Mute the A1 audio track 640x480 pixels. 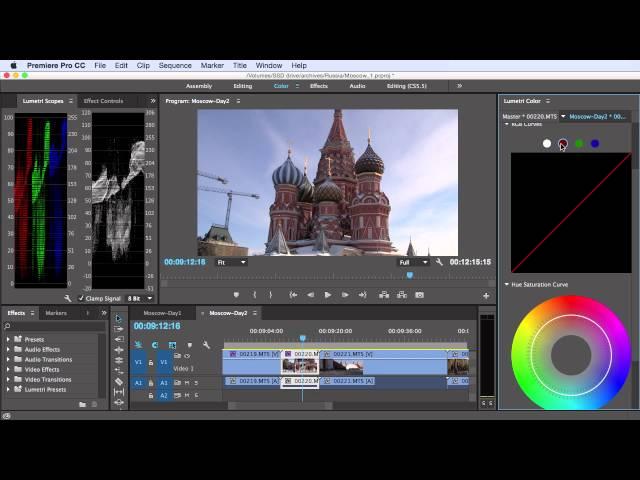pos(187,383)
